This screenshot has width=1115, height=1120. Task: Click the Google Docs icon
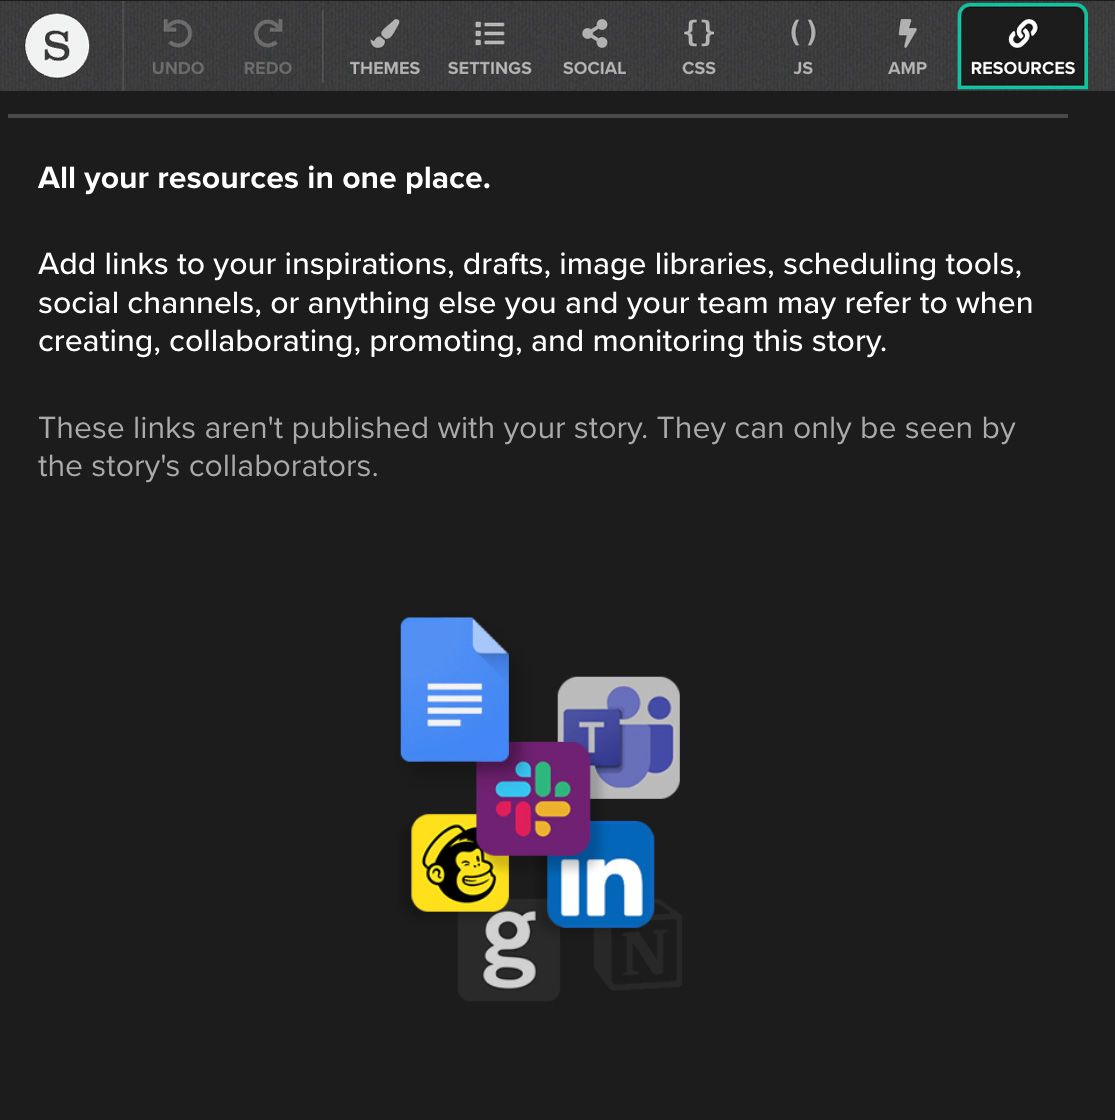[455, 689]
